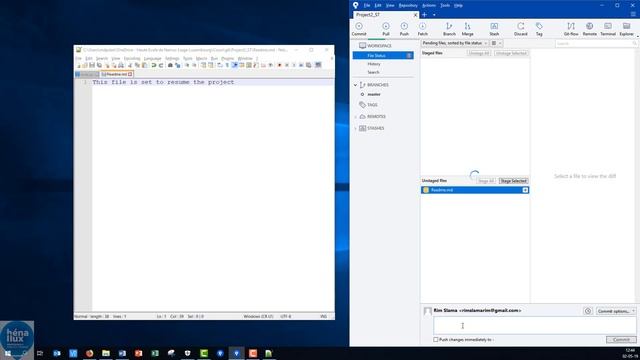Click the Tag toolbar icon
The height and width of the screenshot is (360, 640).
[539, 29]
